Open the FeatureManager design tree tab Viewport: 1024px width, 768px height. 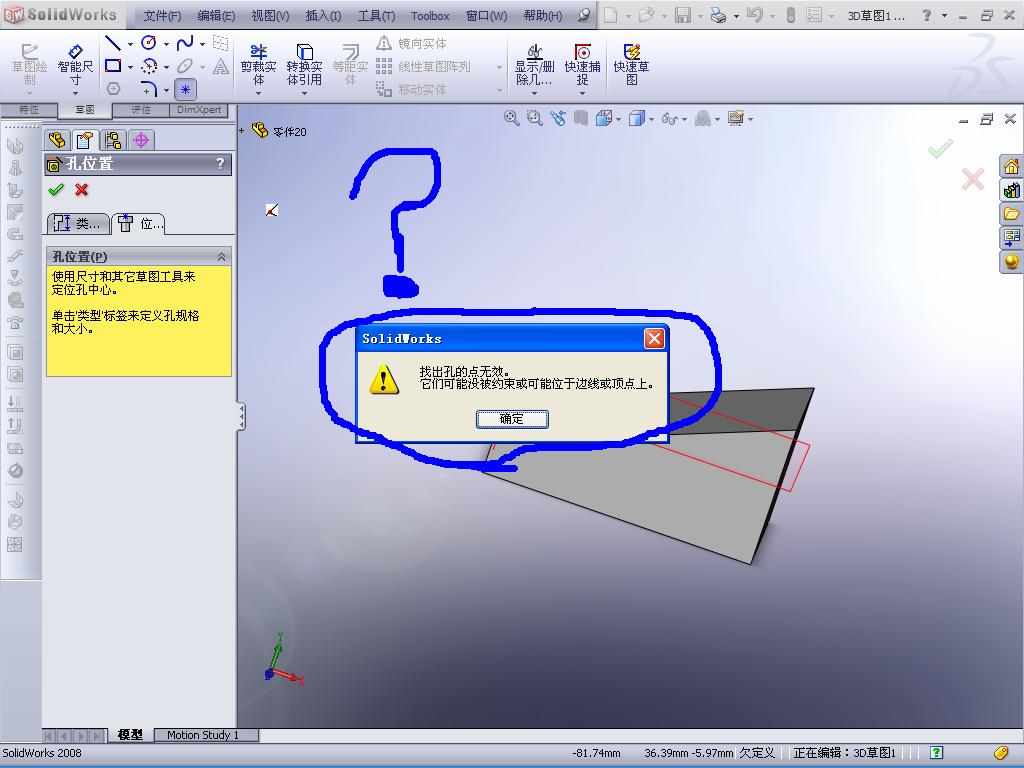[x=57, y=140]
